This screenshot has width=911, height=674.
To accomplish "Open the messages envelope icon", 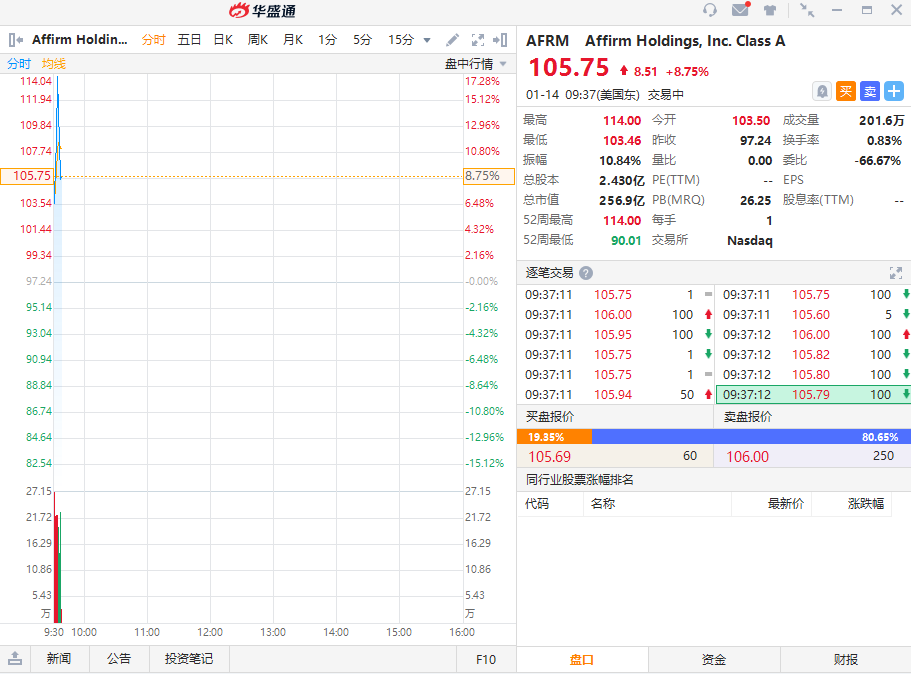I will click(x=740, y=9).
